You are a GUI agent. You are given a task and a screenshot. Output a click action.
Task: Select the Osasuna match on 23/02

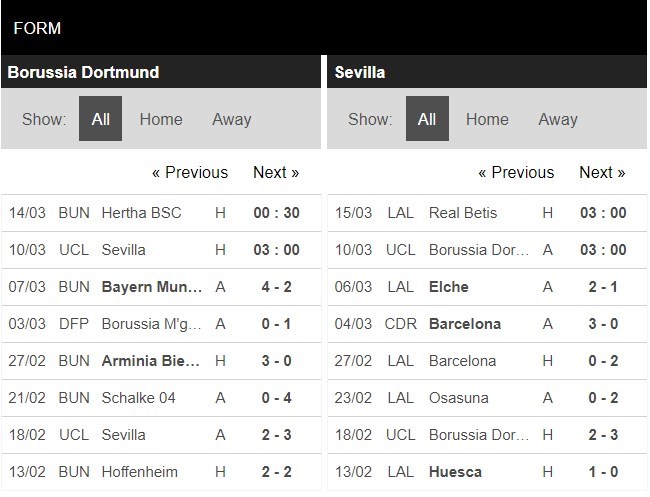tap(458, 398)
